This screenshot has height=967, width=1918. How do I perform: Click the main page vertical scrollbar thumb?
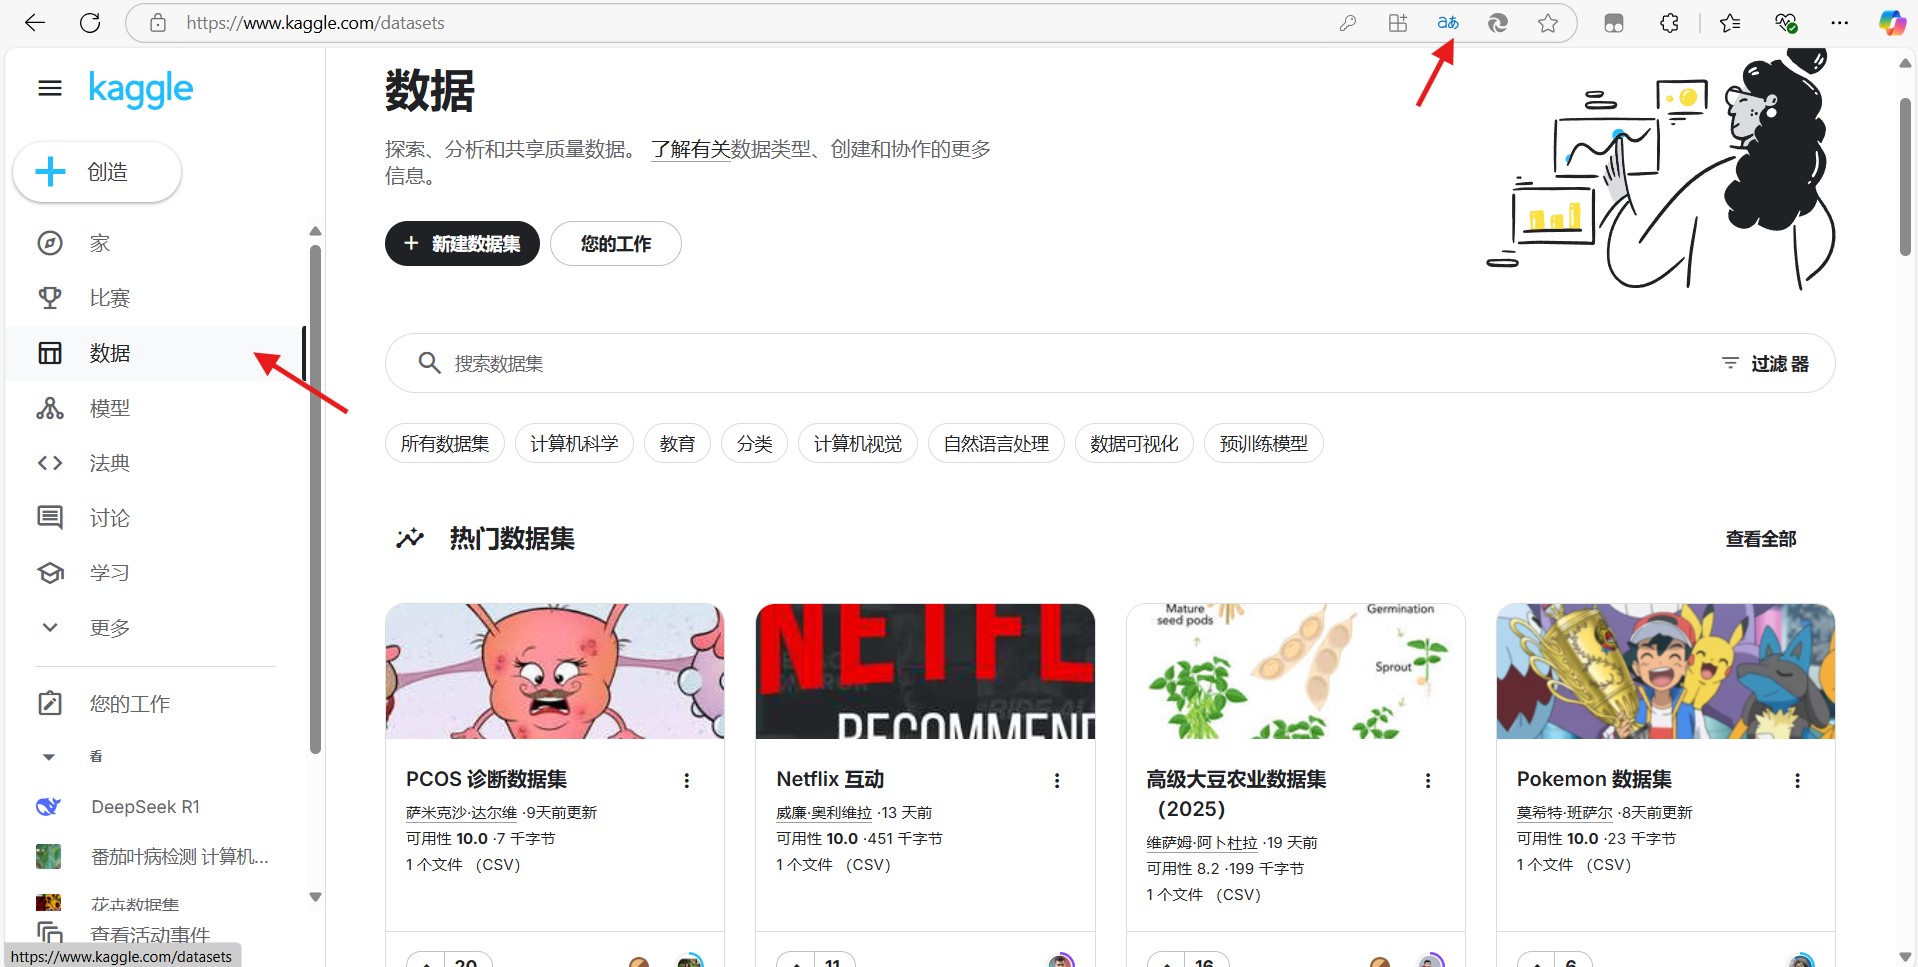pyautogui.click(x=1905, y=177)
